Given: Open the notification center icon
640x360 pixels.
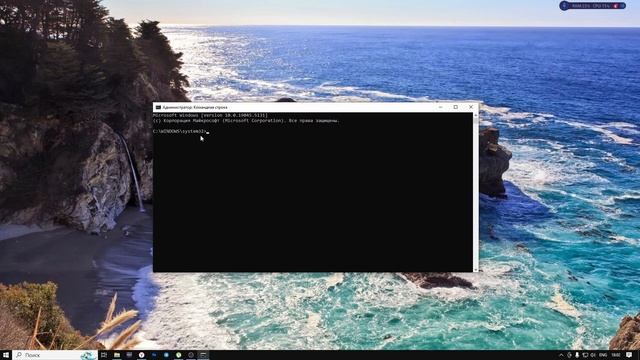Looking at the screenshot, I should tap(629, 355).
